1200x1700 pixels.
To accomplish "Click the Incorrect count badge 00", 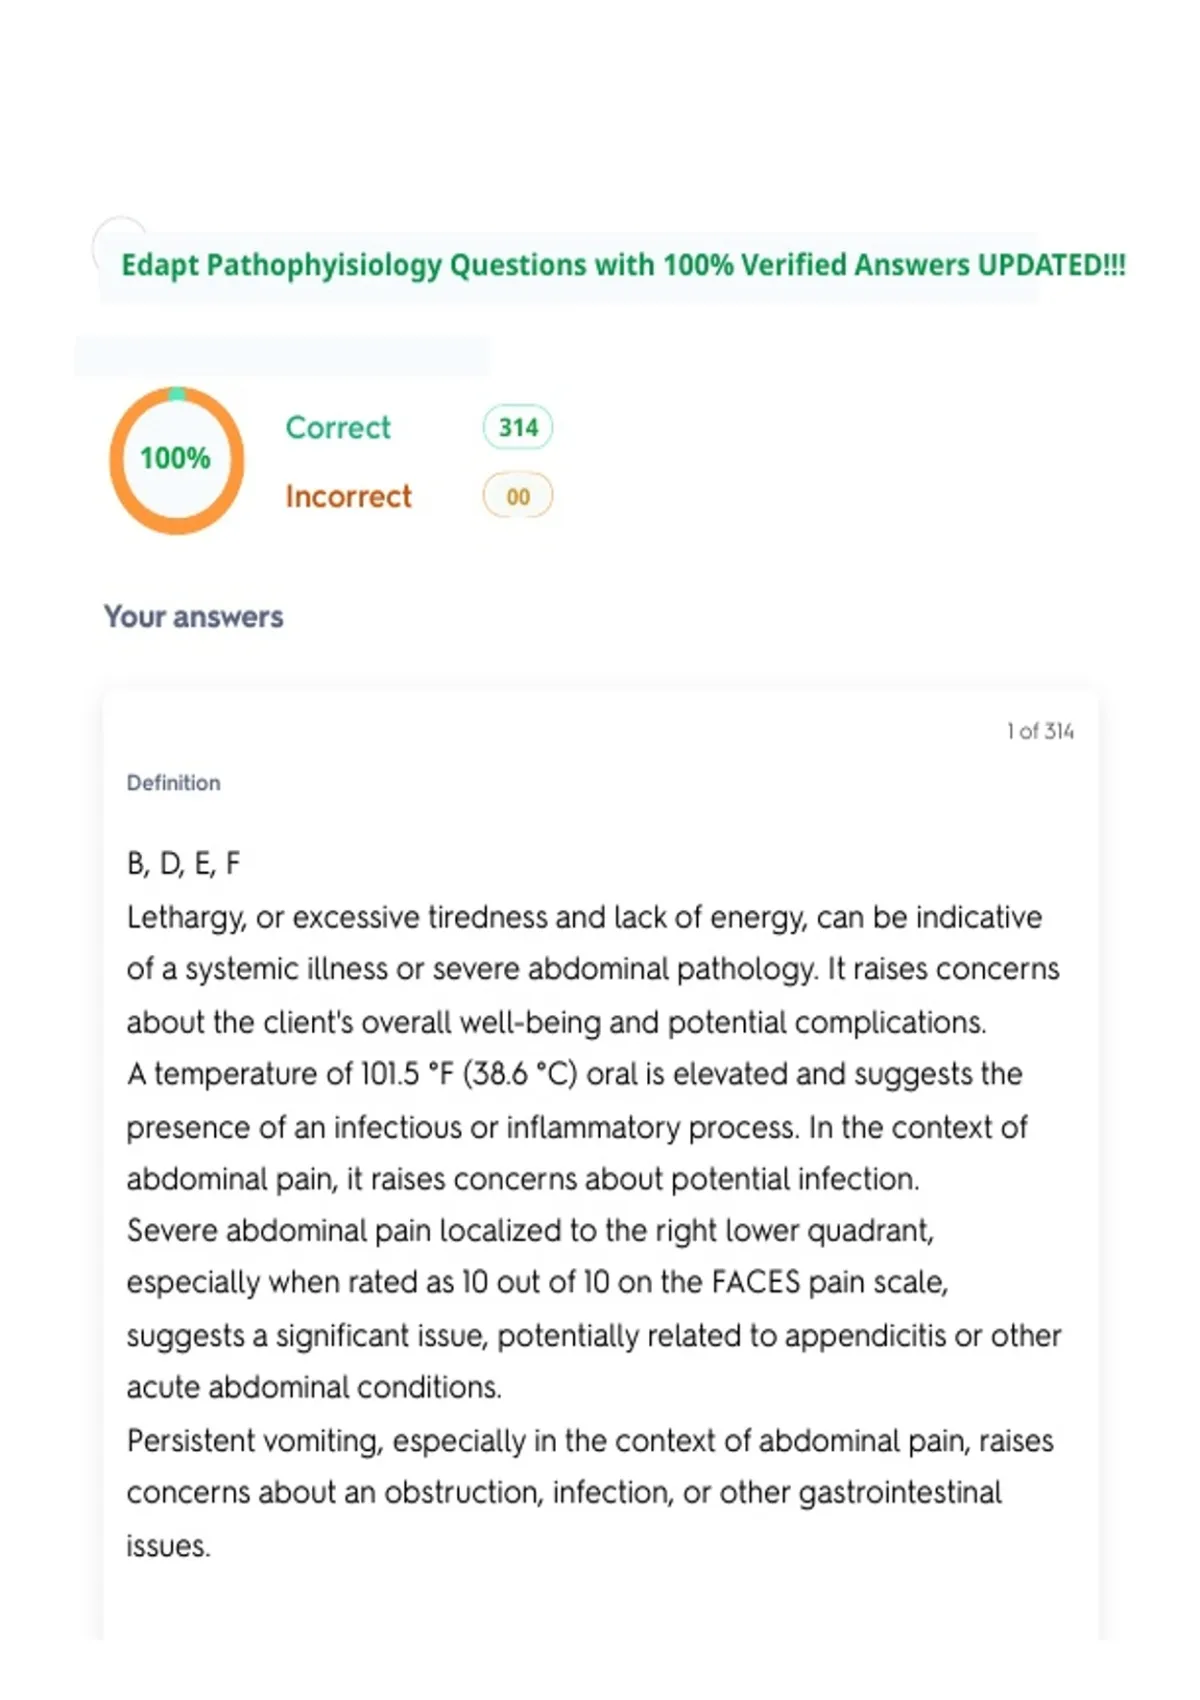I will pos(518,496).
